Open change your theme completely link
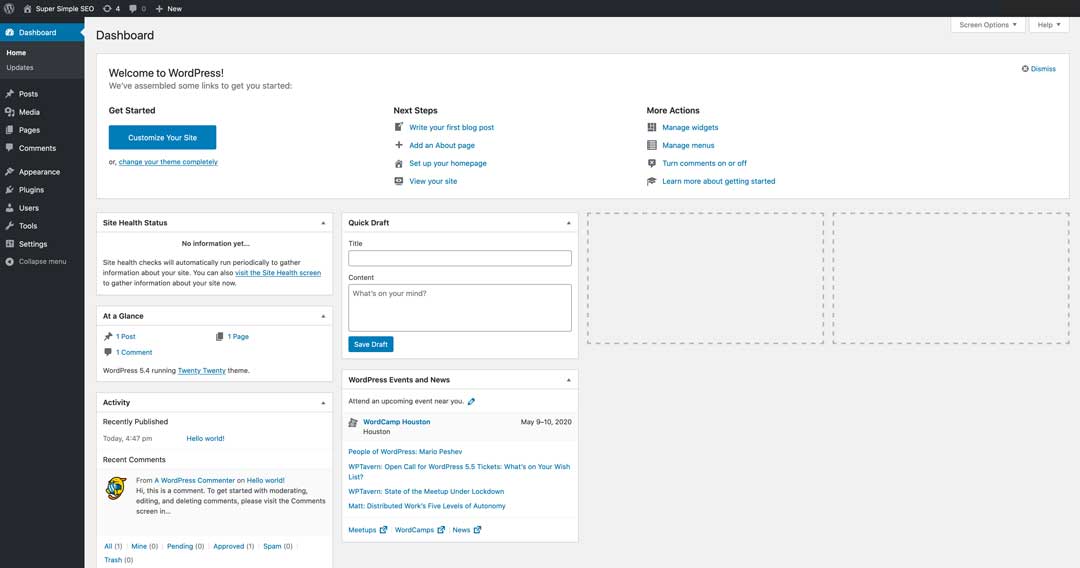 tap(168, 162)
